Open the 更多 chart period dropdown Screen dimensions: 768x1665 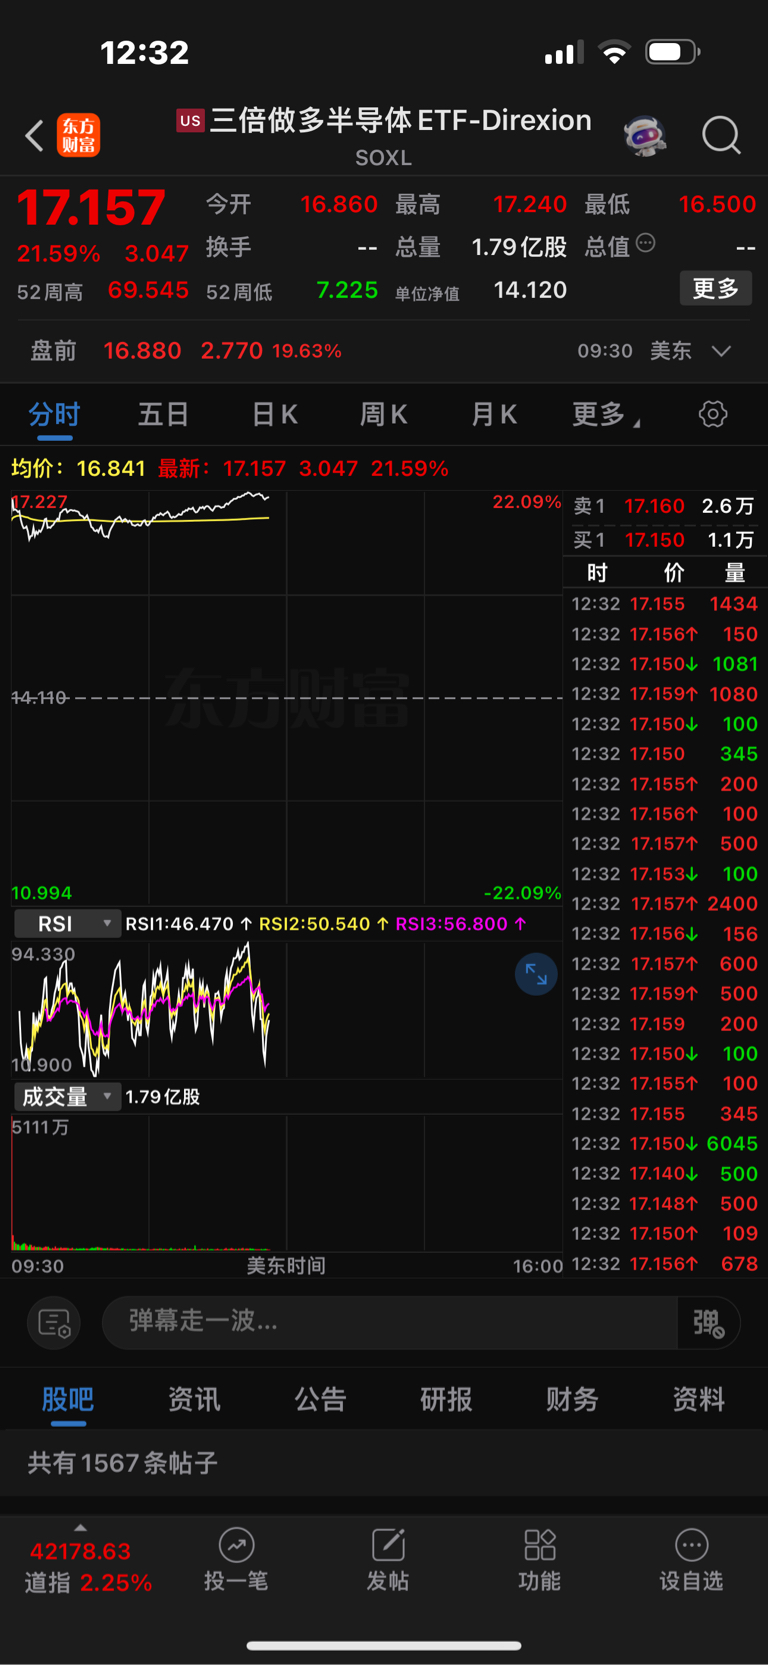coord(606,415)
